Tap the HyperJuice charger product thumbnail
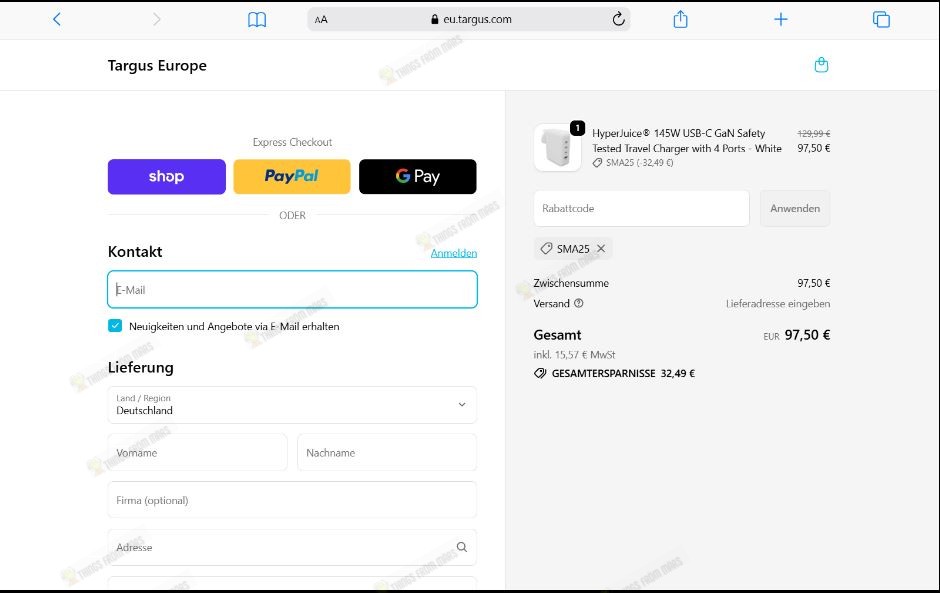The image size is (940, 593). pyautogui.click(x=557, y=148)
